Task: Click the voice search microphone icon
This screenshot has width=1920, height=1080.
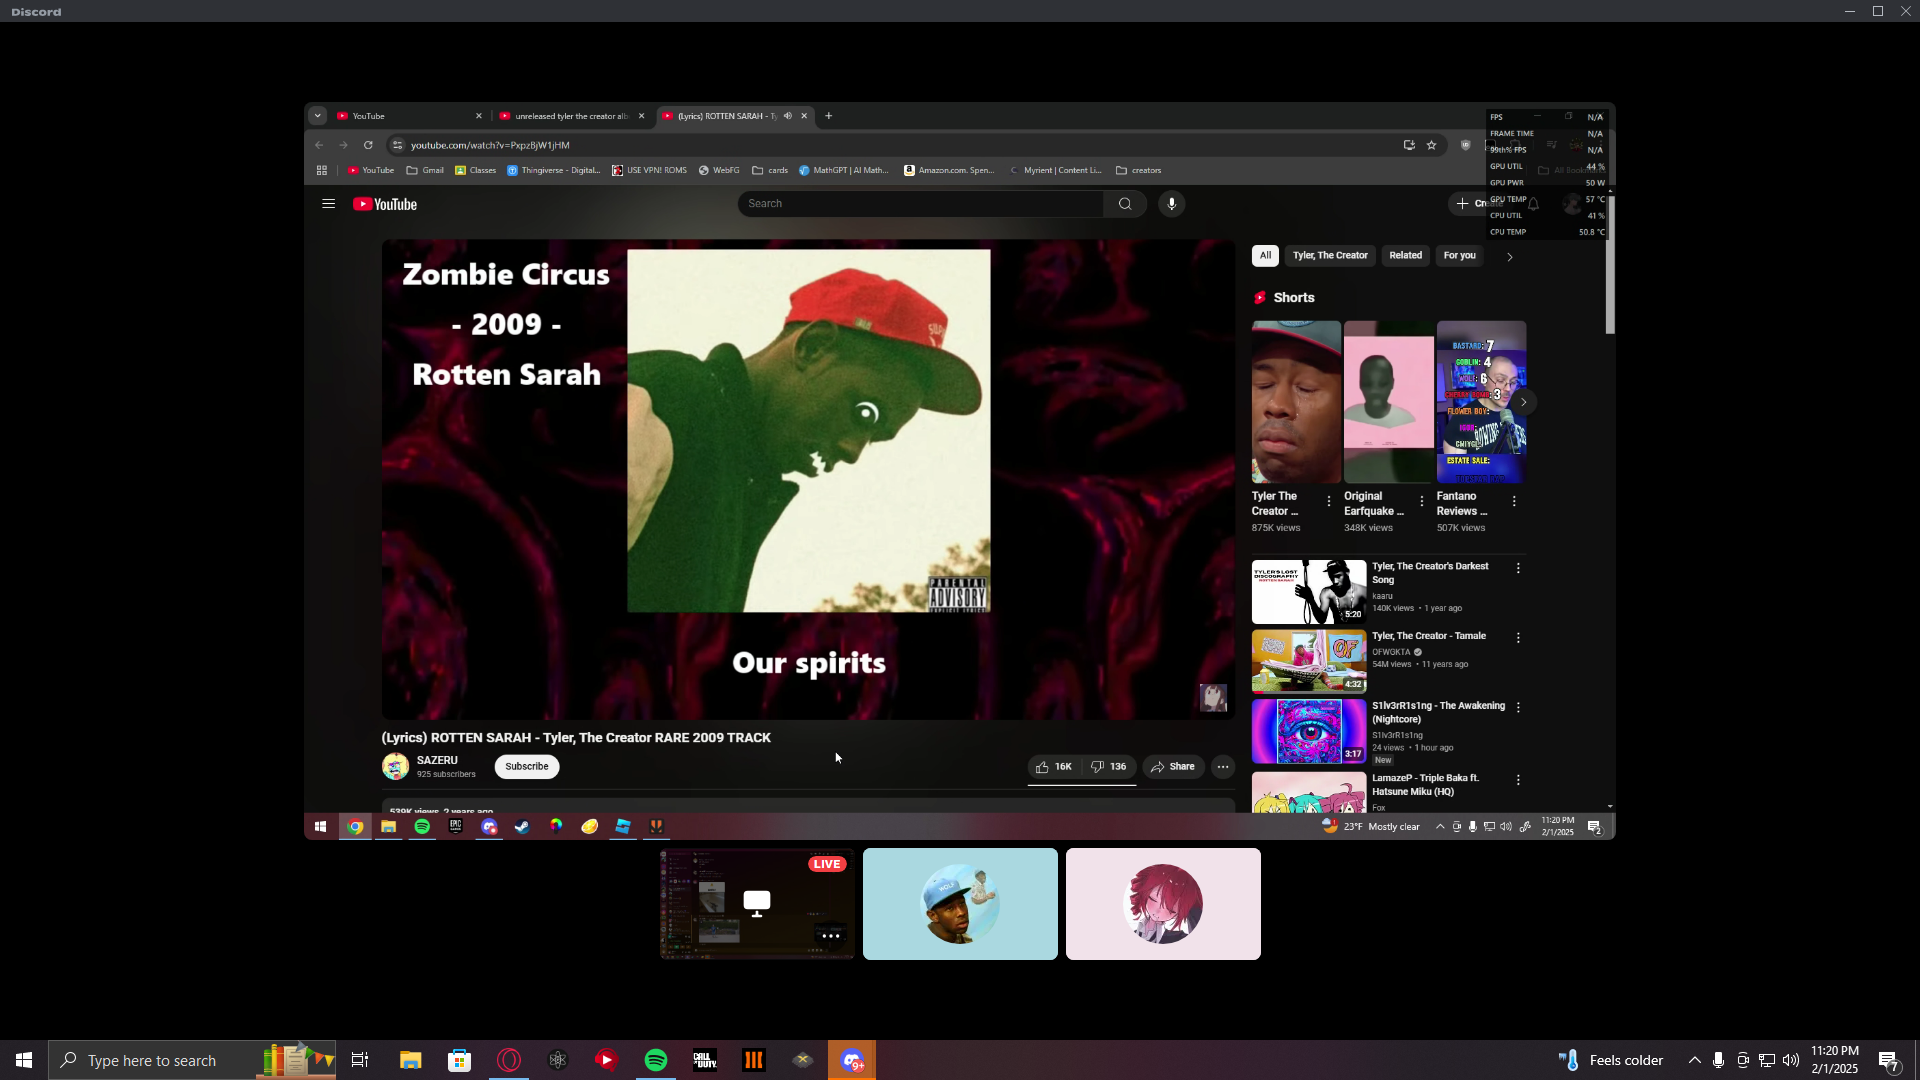Action: (1171, 204)
